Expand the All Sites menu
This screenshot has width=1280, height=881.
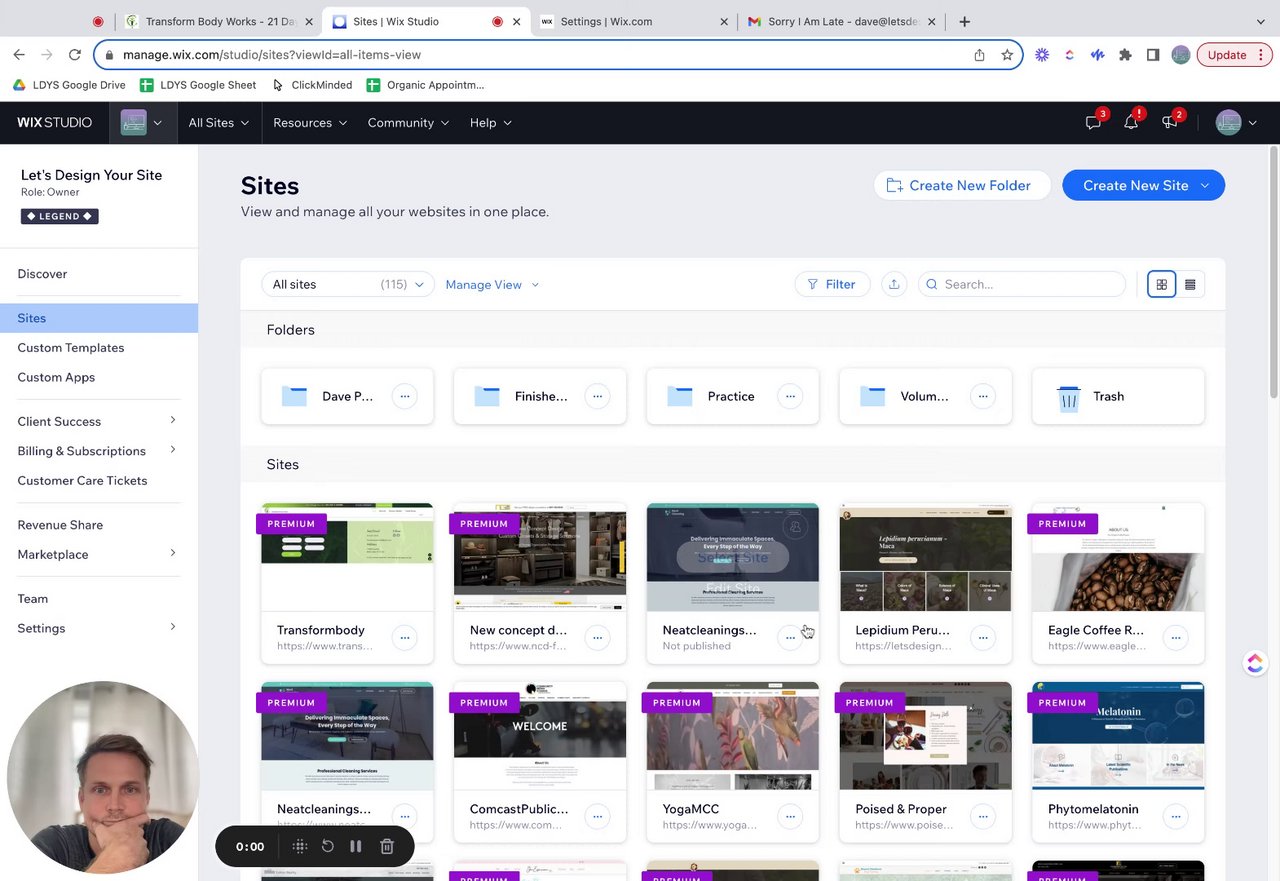click(218, 122)
